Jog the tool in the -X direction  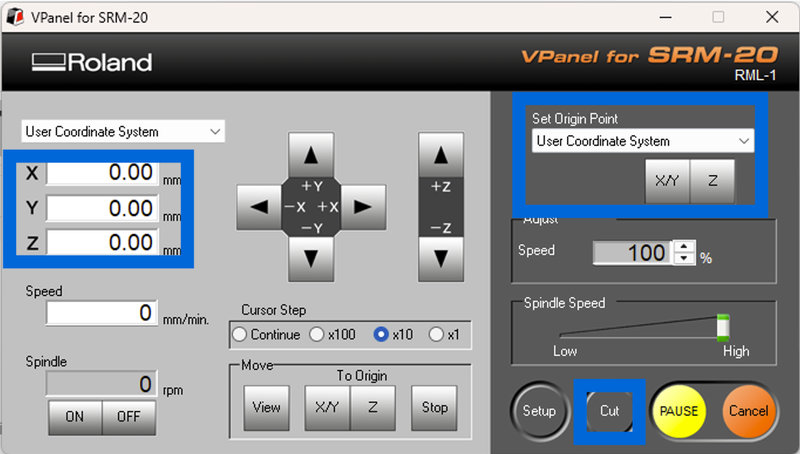tap(259, 207)
